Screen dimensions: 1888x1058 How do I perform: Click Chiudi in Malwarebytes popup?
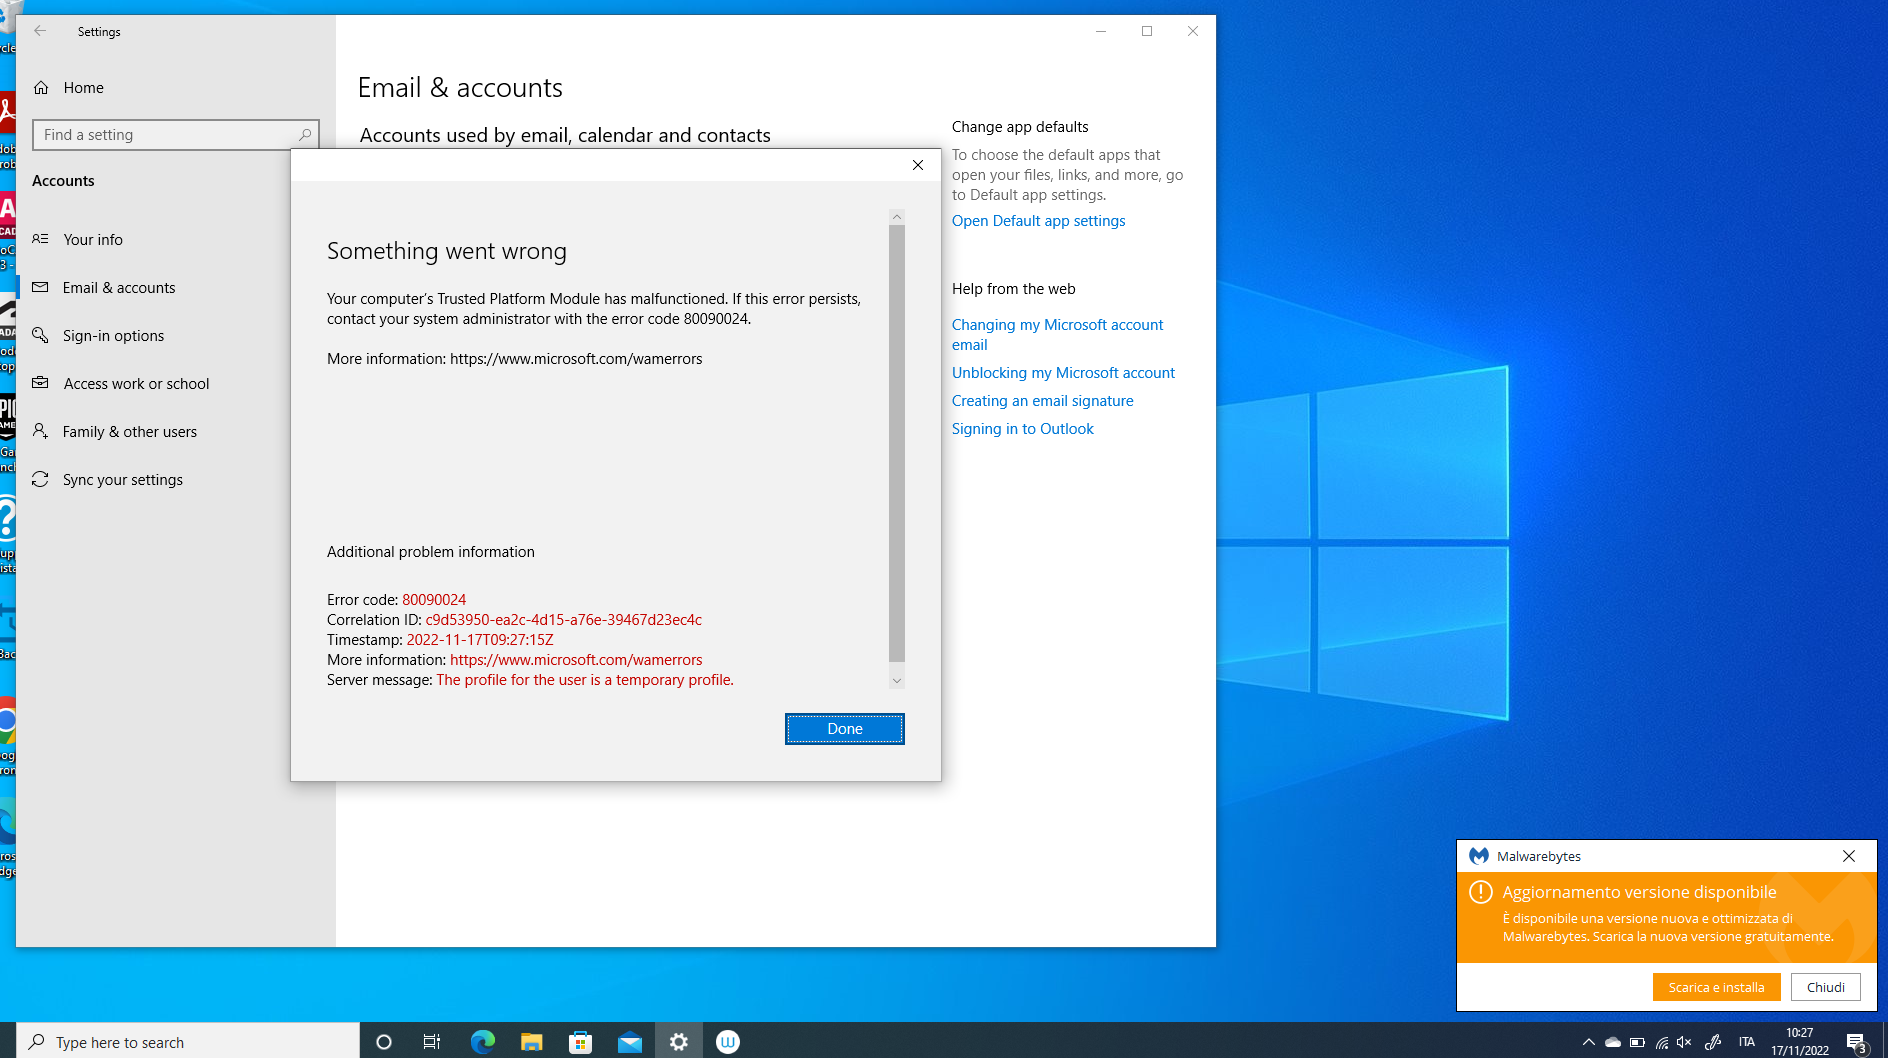[1826, 987]
